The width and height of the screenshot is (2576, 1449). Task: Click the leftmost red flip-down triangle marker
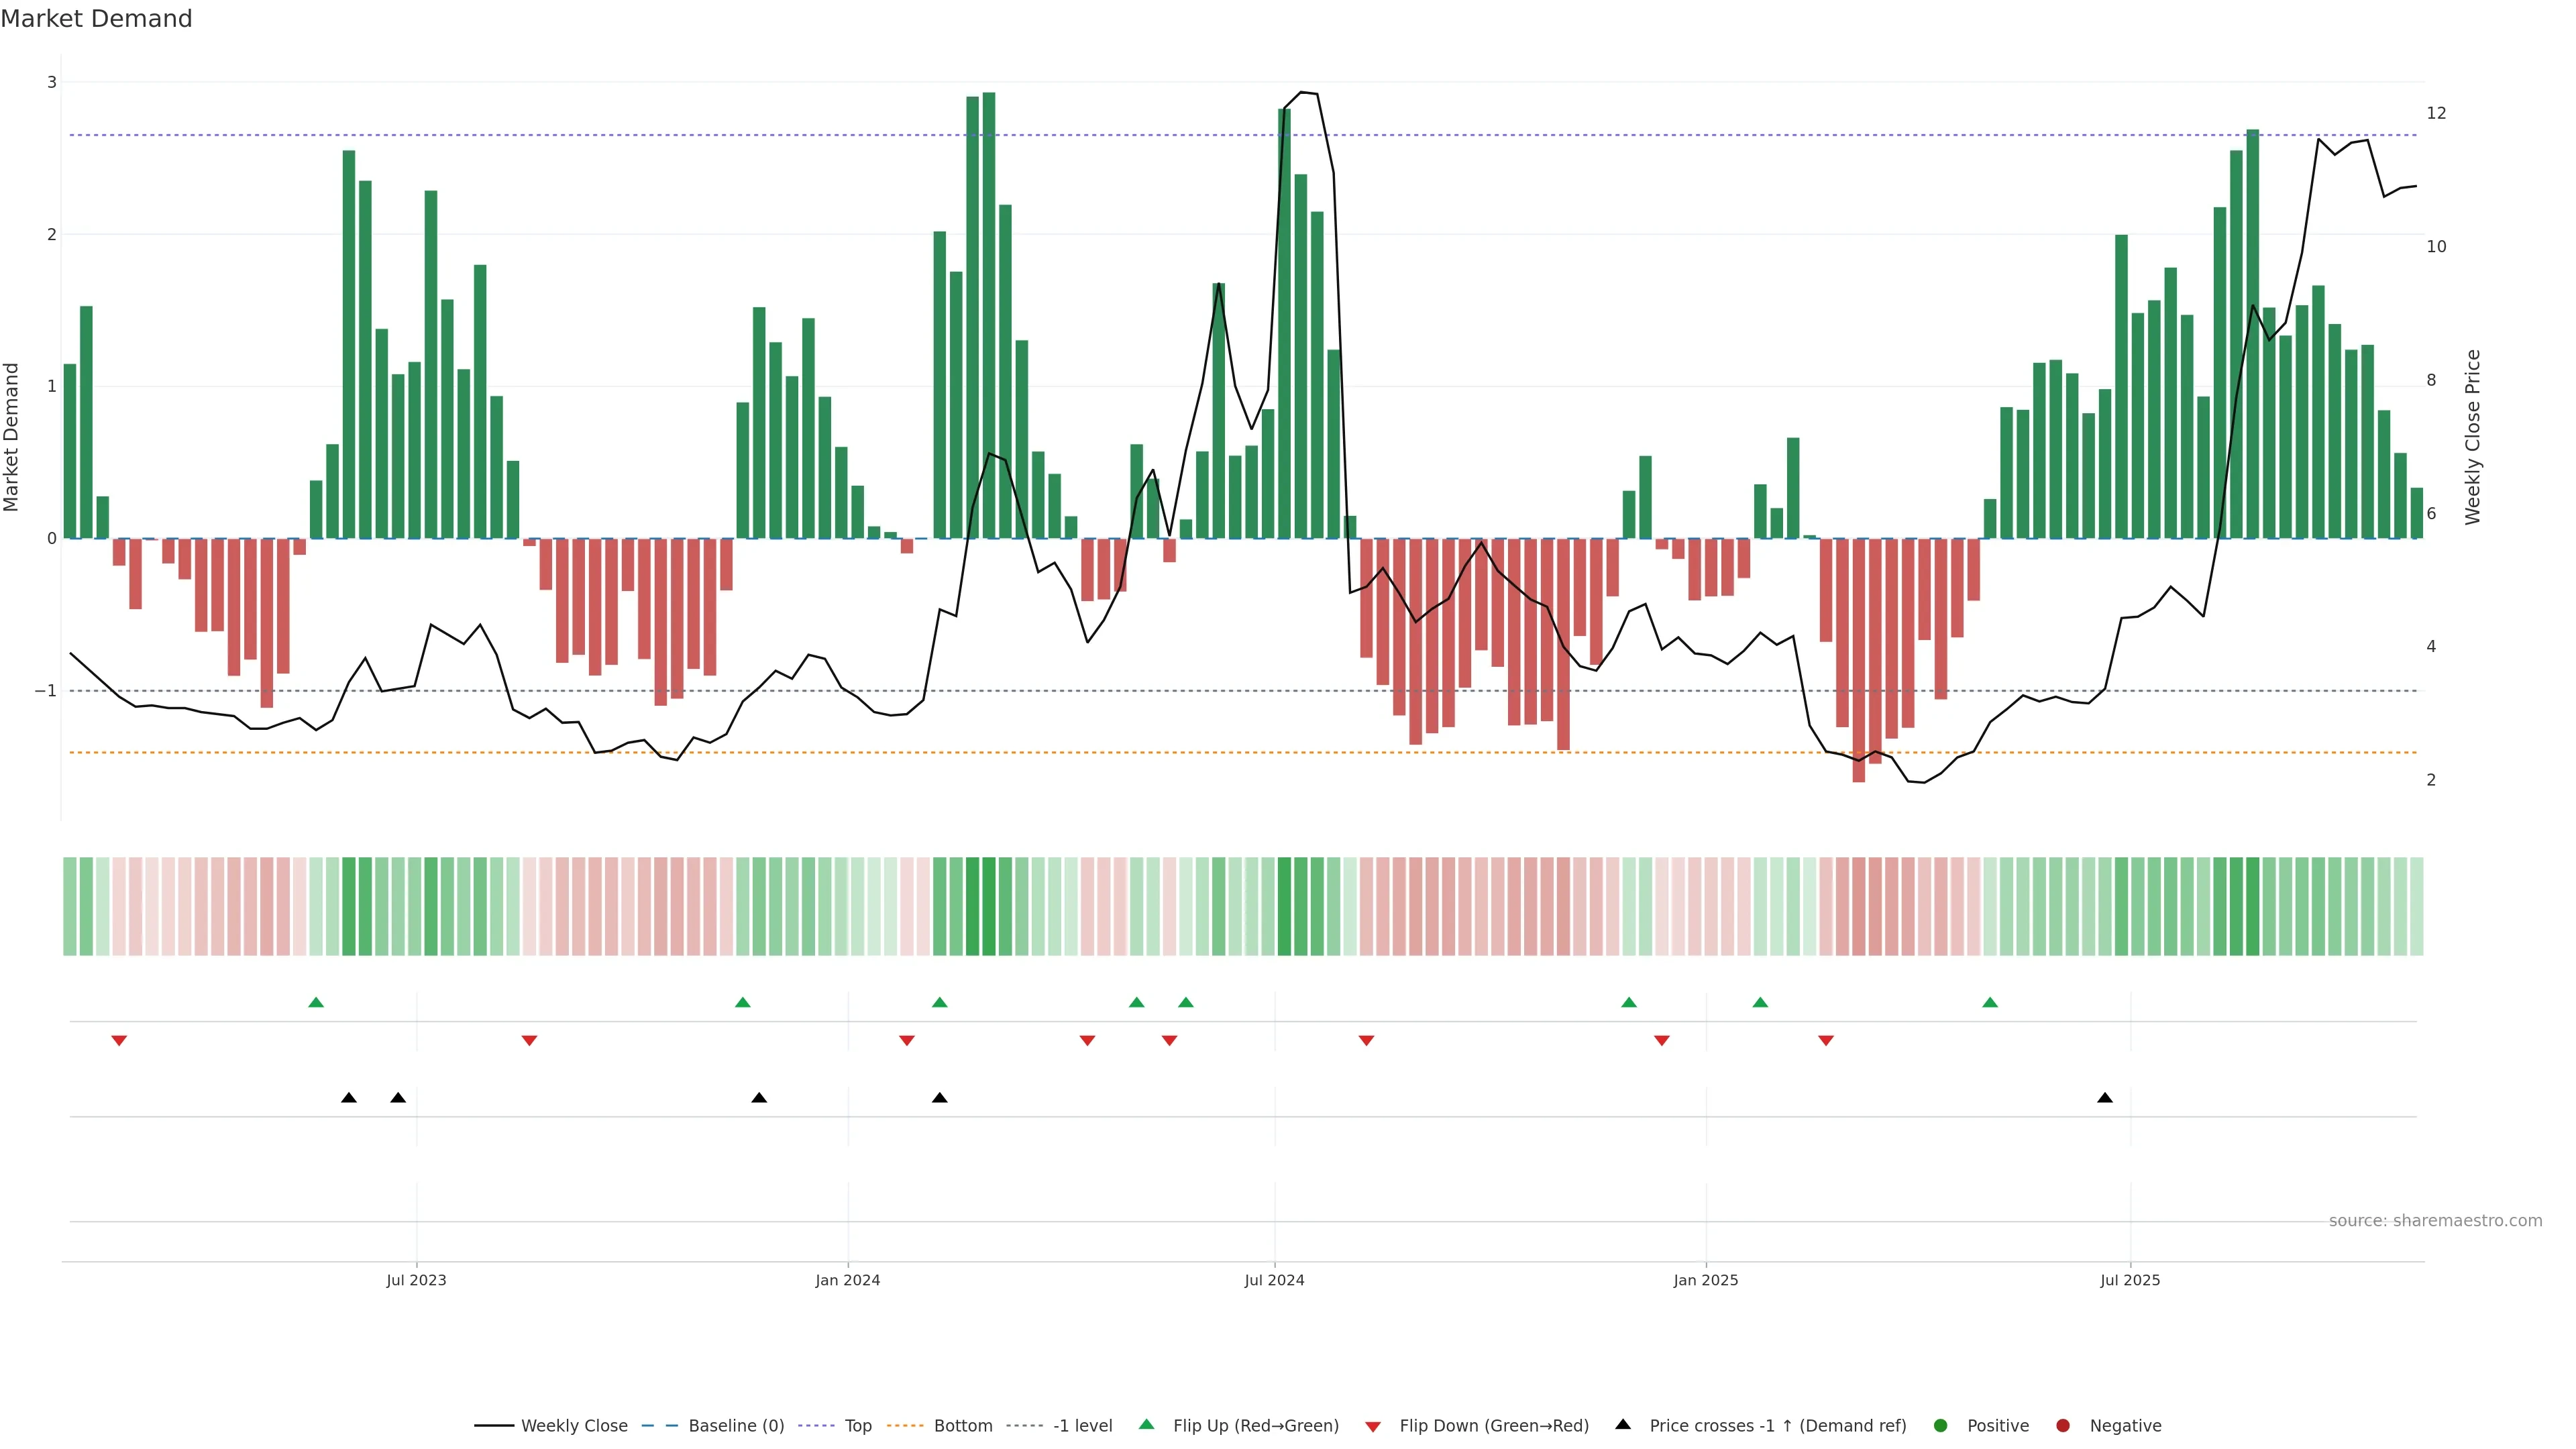[119, 1041]
